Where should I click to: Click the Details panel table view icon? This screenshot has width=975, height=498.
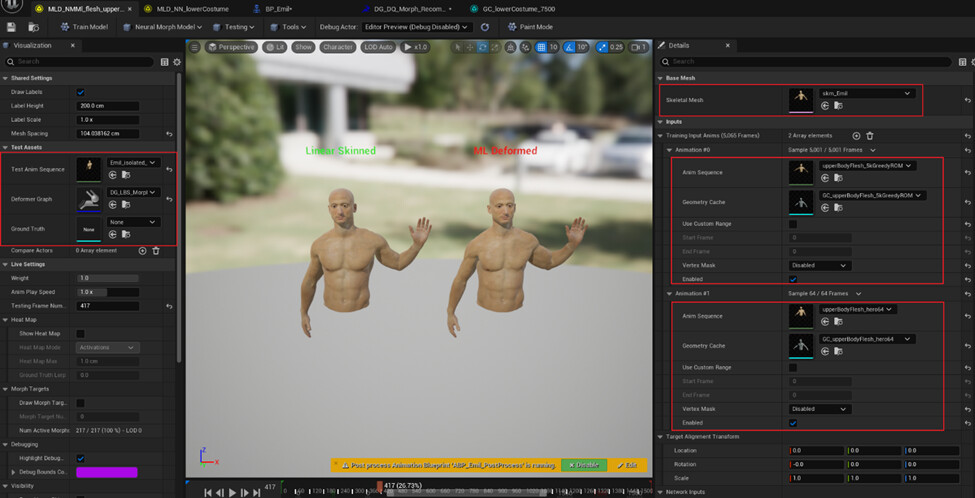click(x=963, y=62)
